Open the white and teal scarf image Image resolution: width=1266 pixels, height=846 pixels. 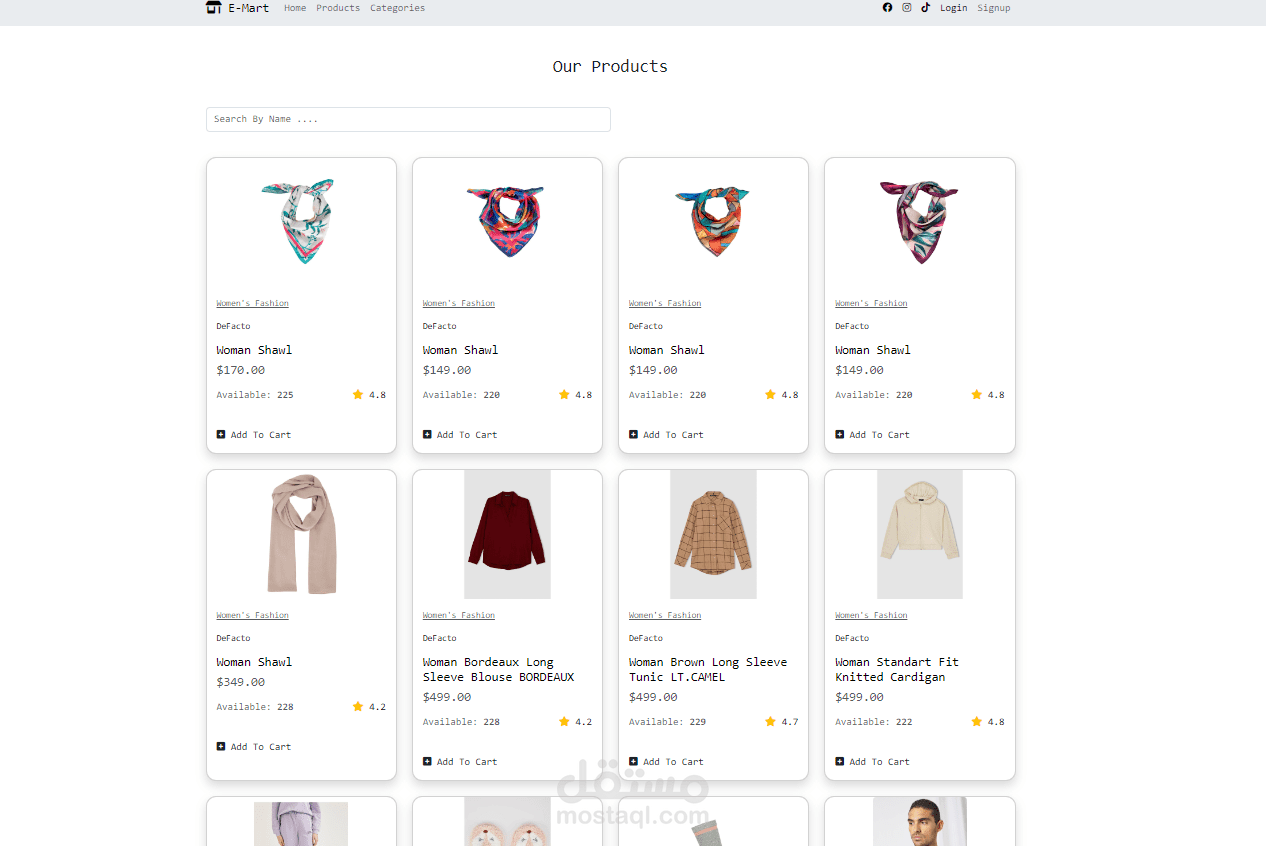coord(301,222)
